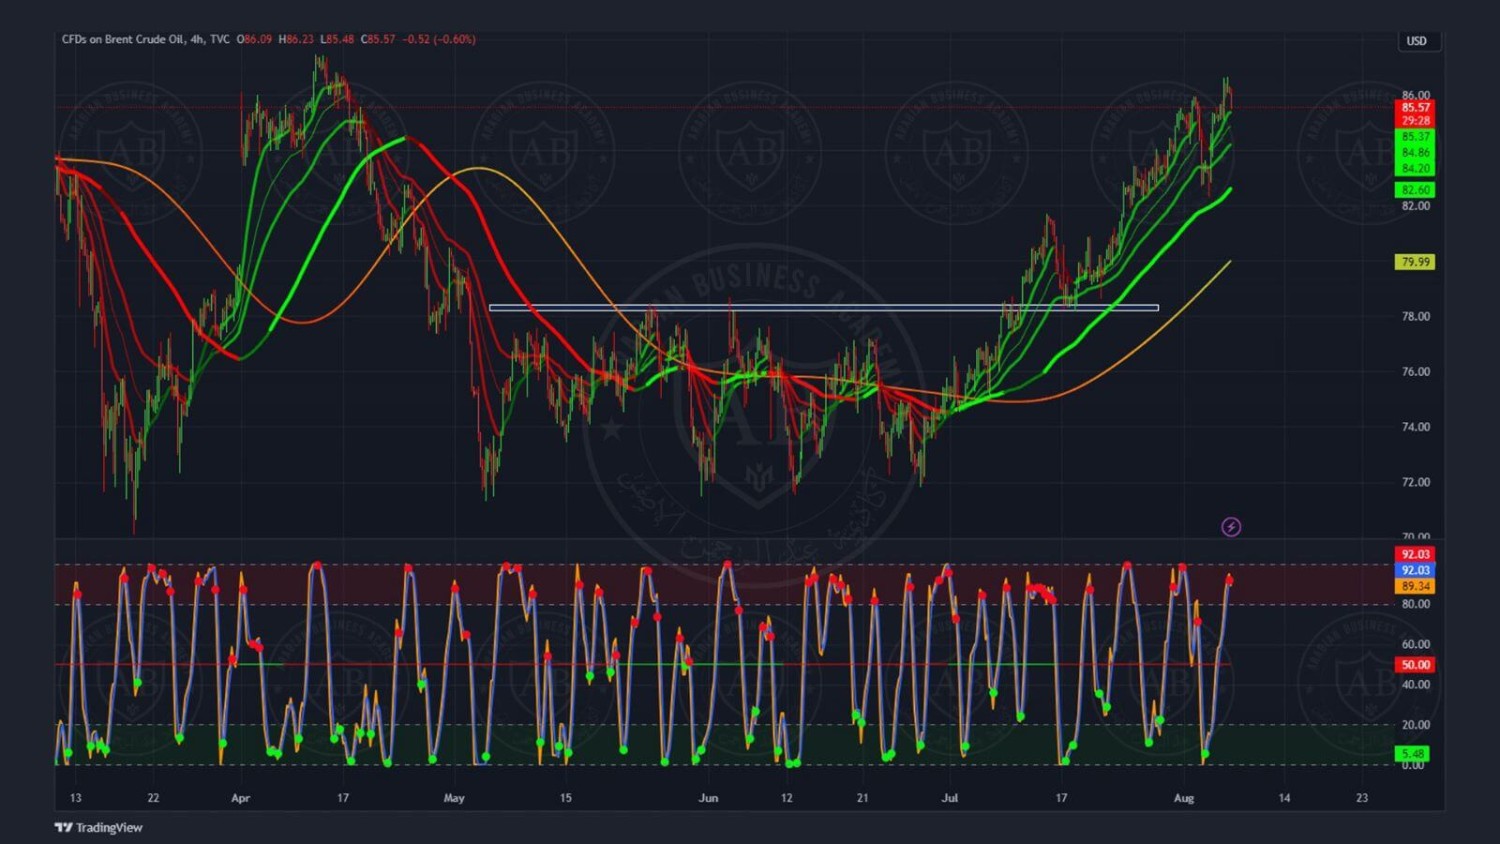Select the red 85.57 current price label
Screen dimensions: 1500x844
[1415, 107]
